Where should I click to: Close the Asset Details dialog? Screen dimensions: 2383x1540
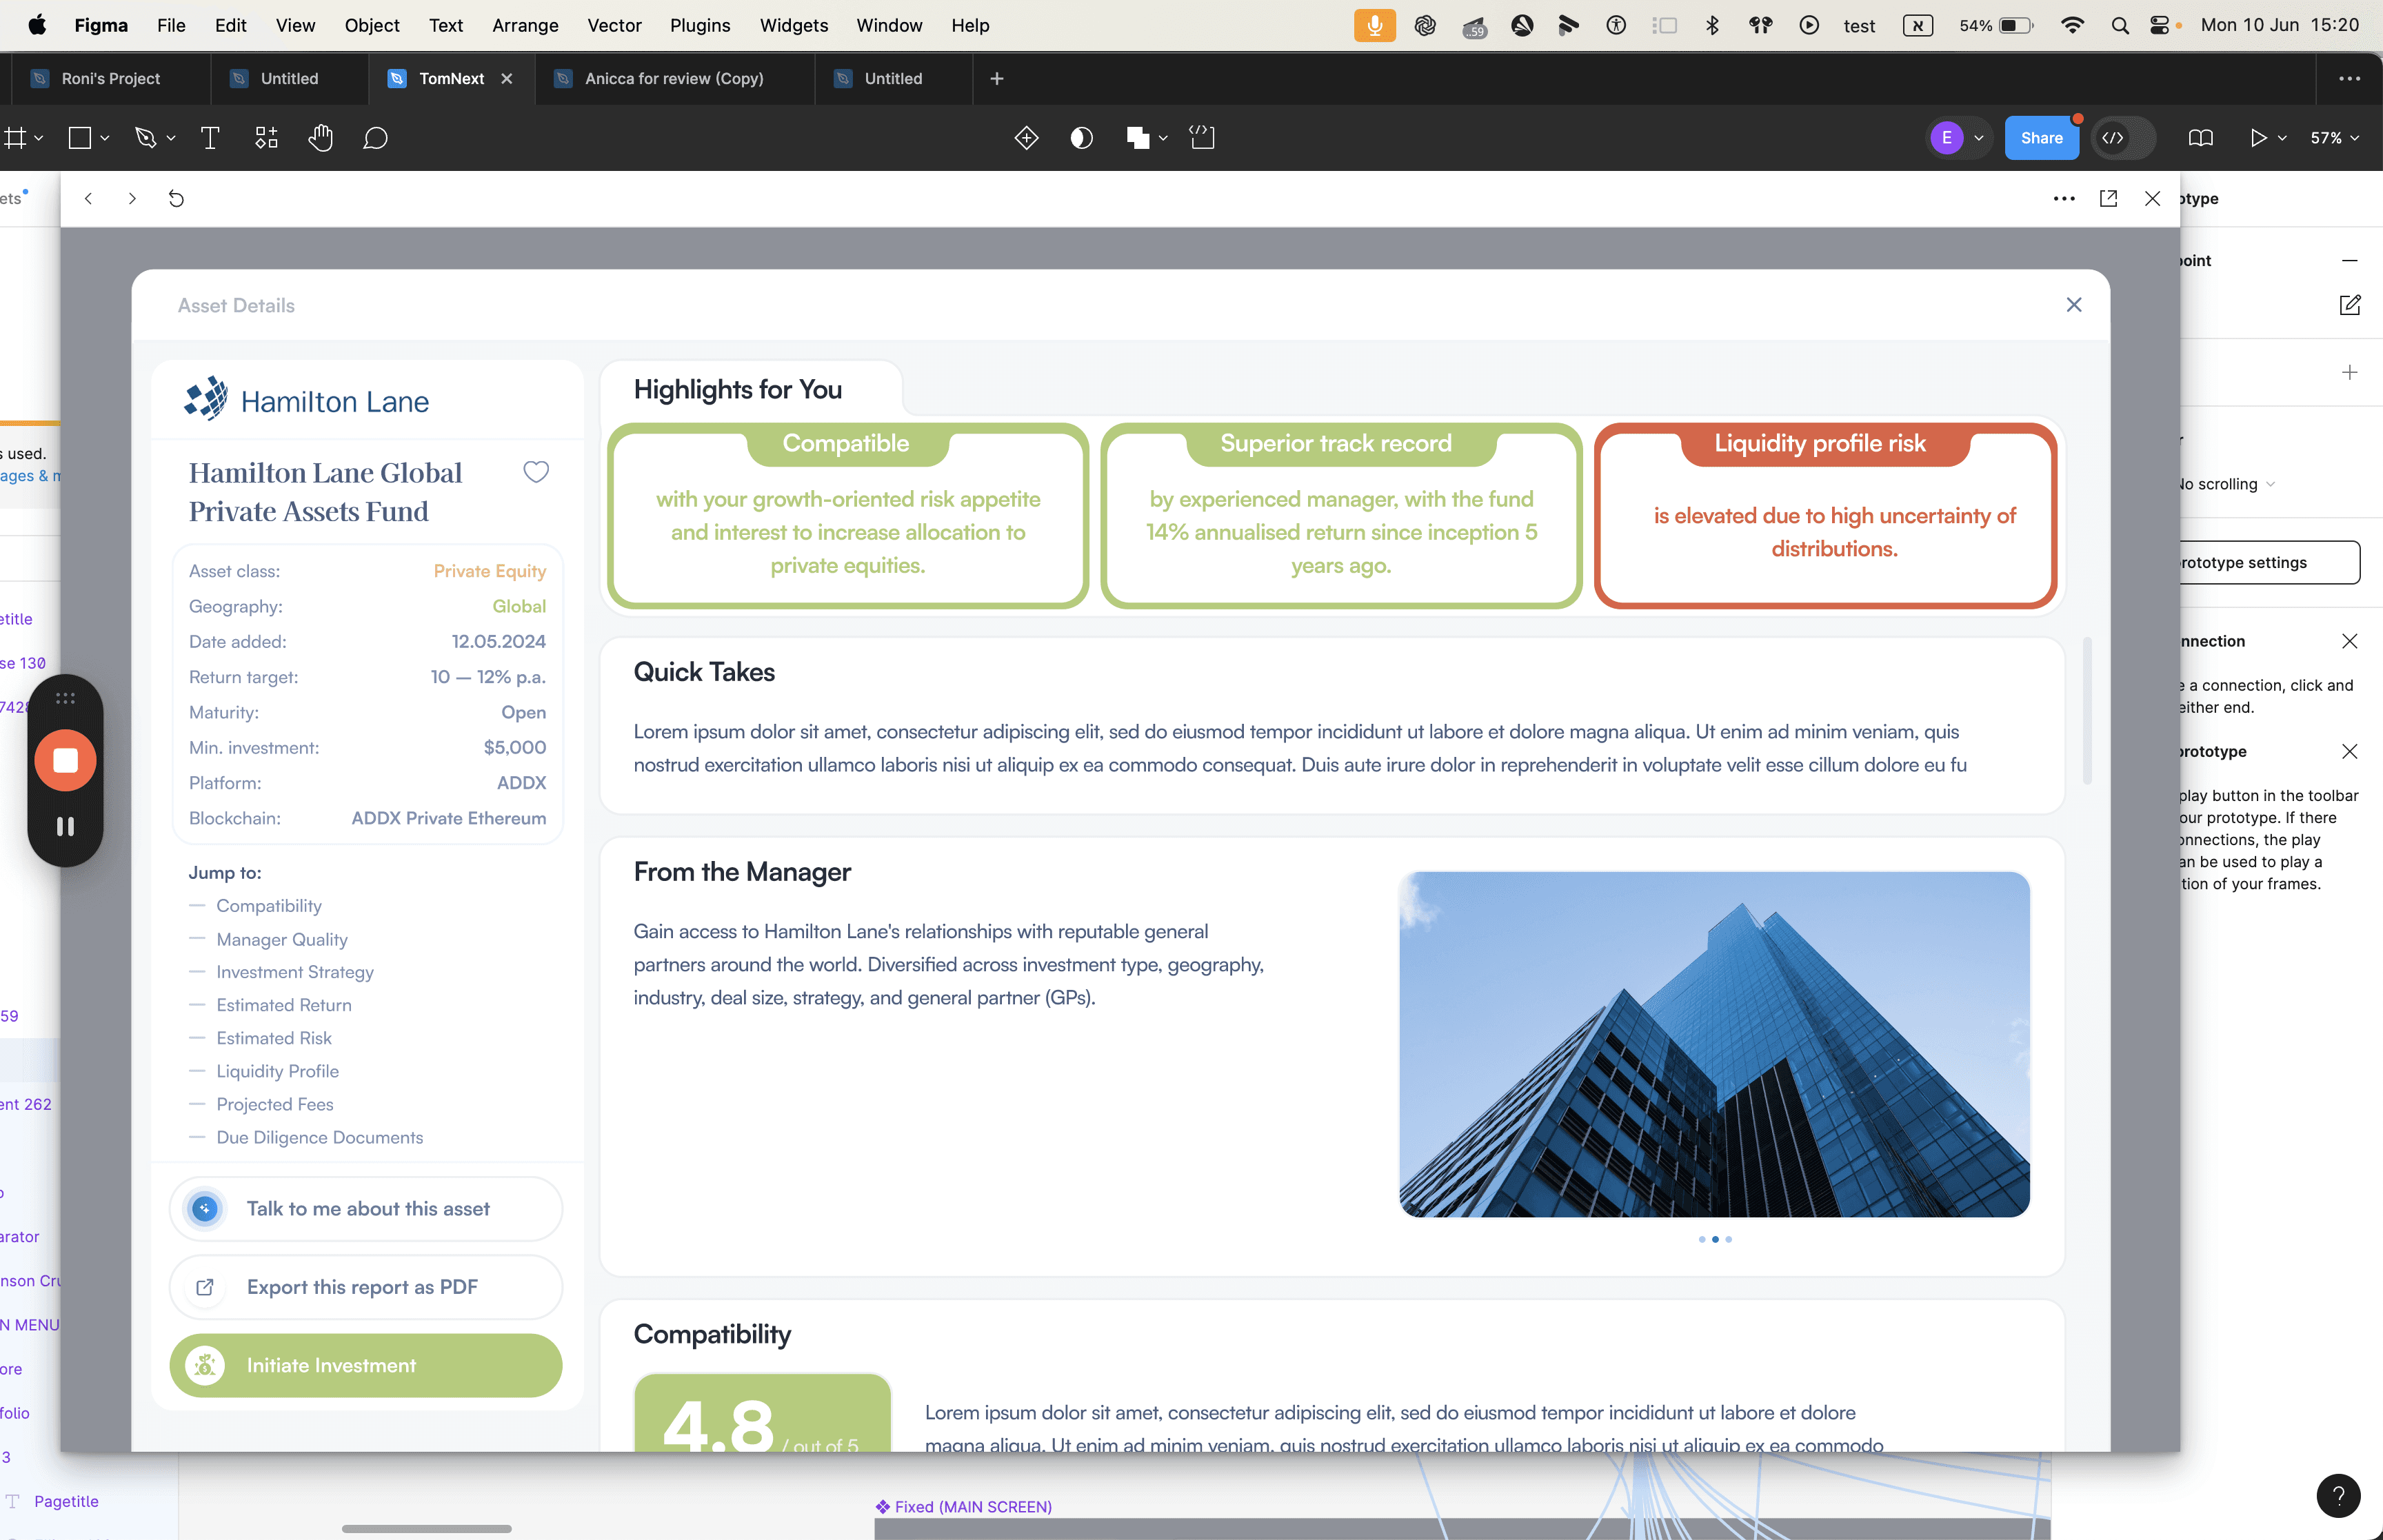point(2074,305)
